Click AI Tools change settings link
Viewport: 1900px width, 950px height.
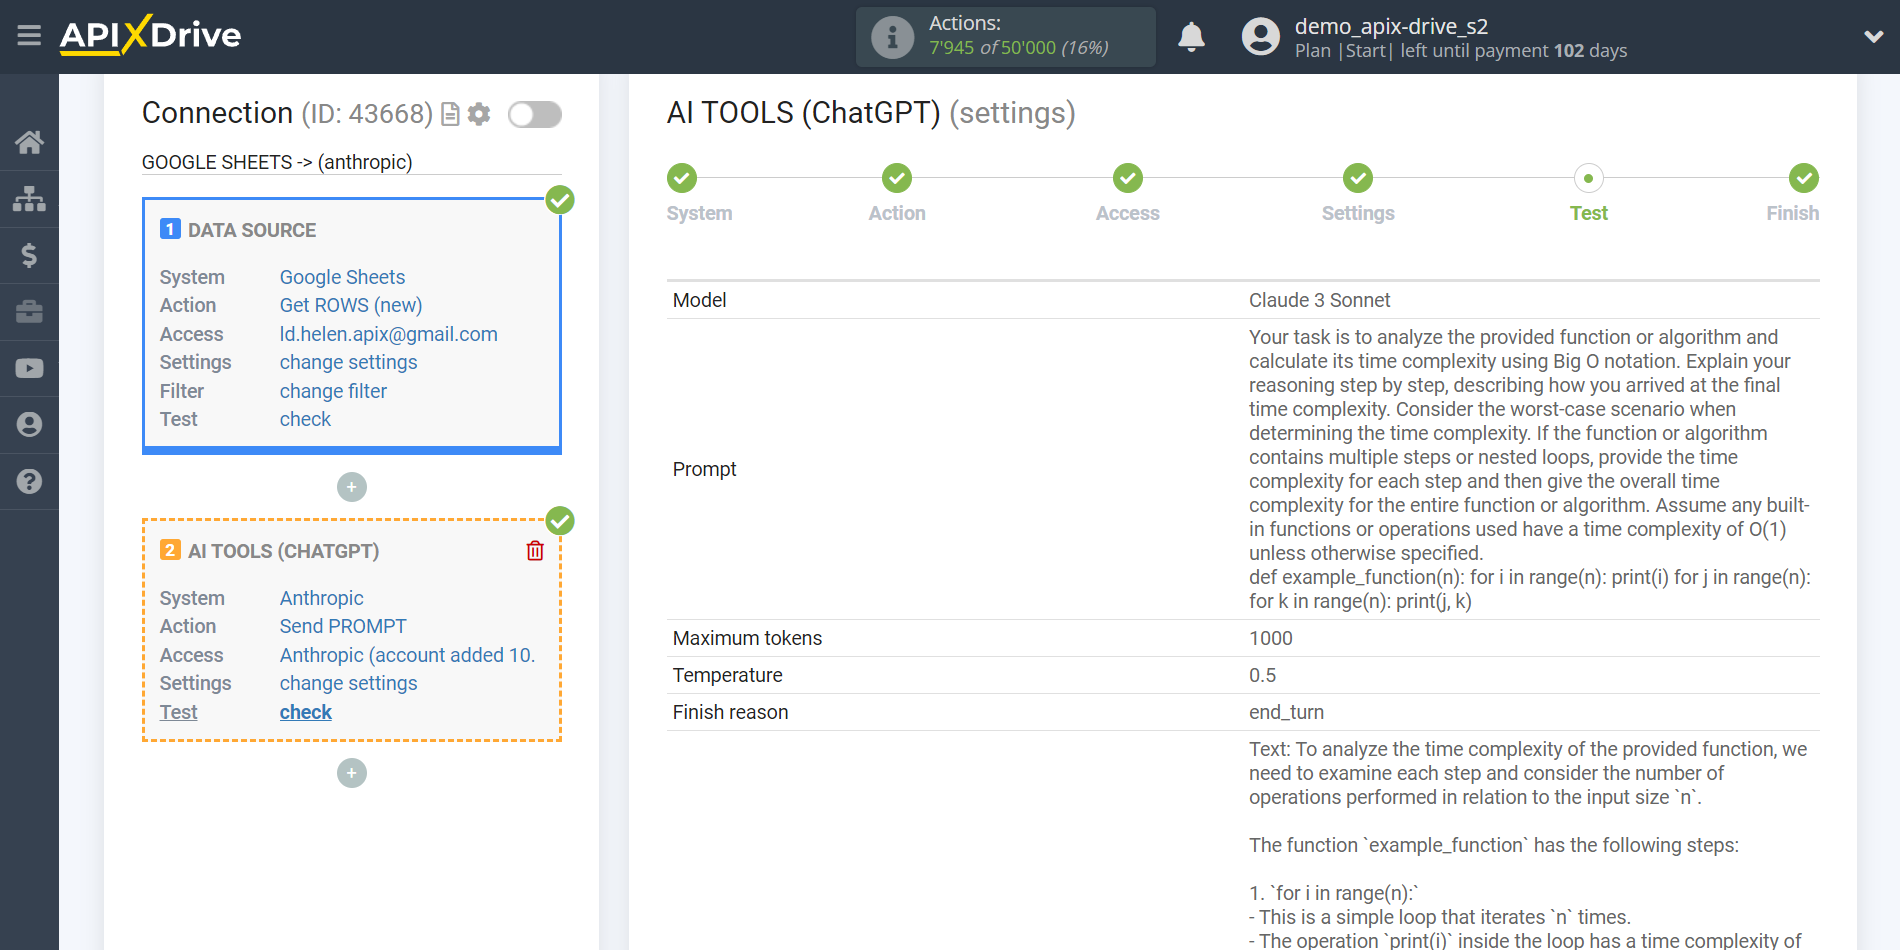(349, 683)
